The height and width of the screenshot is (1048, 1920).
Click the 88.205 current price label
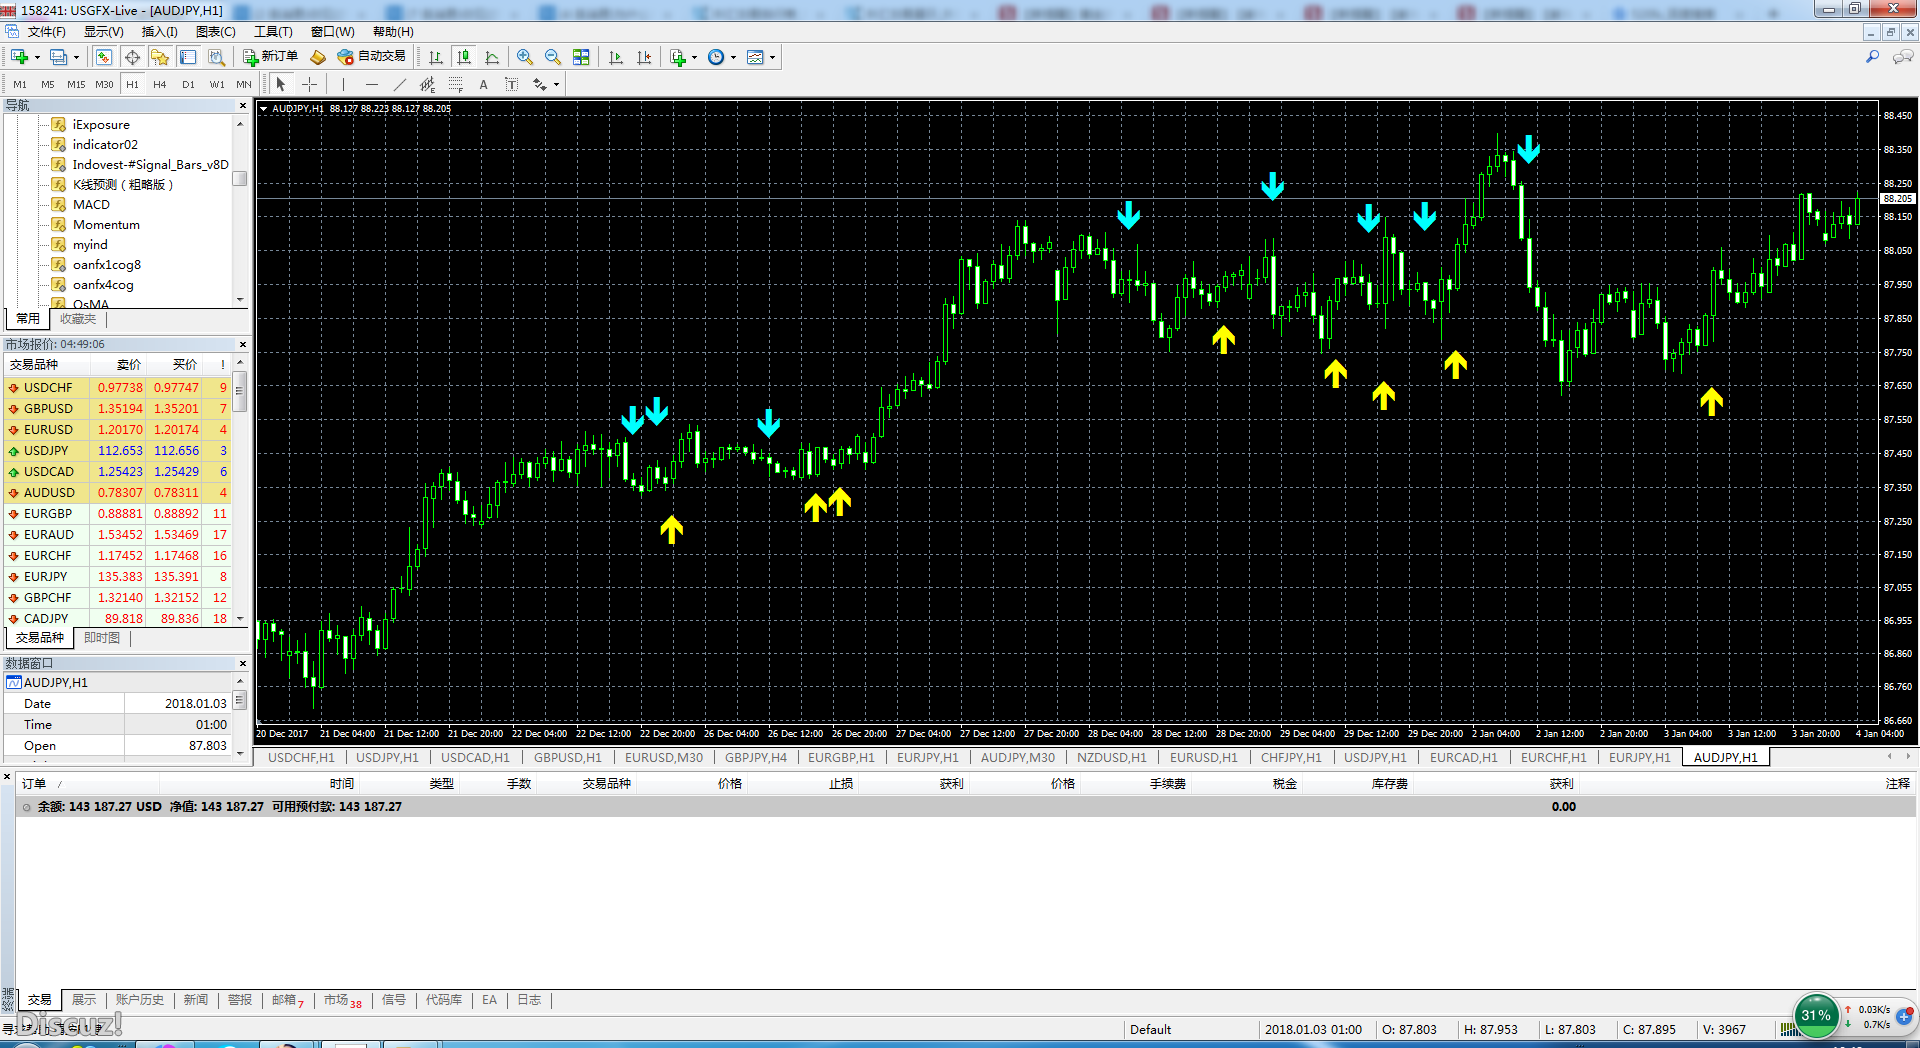coord(1898,199)
